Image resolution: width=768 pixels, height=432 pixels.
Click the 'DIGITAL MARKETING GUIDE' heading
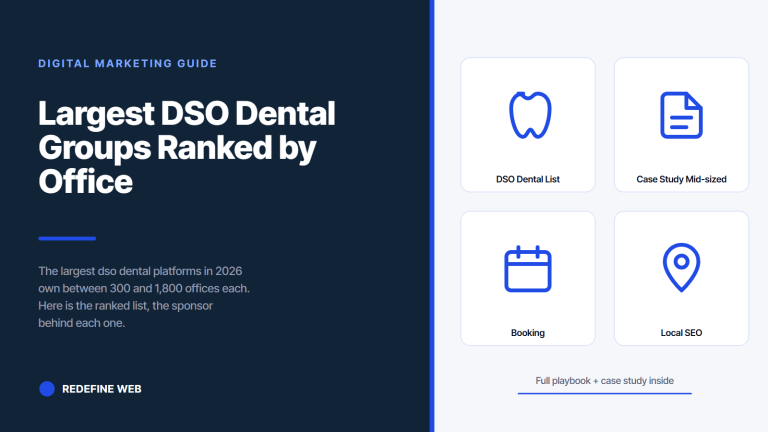128,64
